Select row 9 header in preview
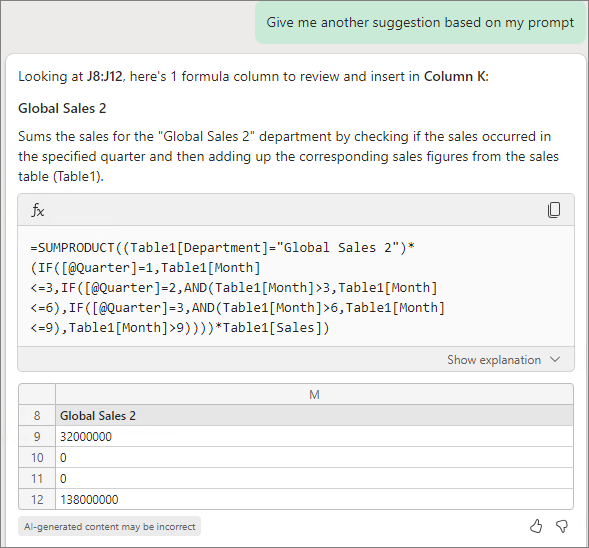Viewport: 589px width, 548px height. click(37, 436)
